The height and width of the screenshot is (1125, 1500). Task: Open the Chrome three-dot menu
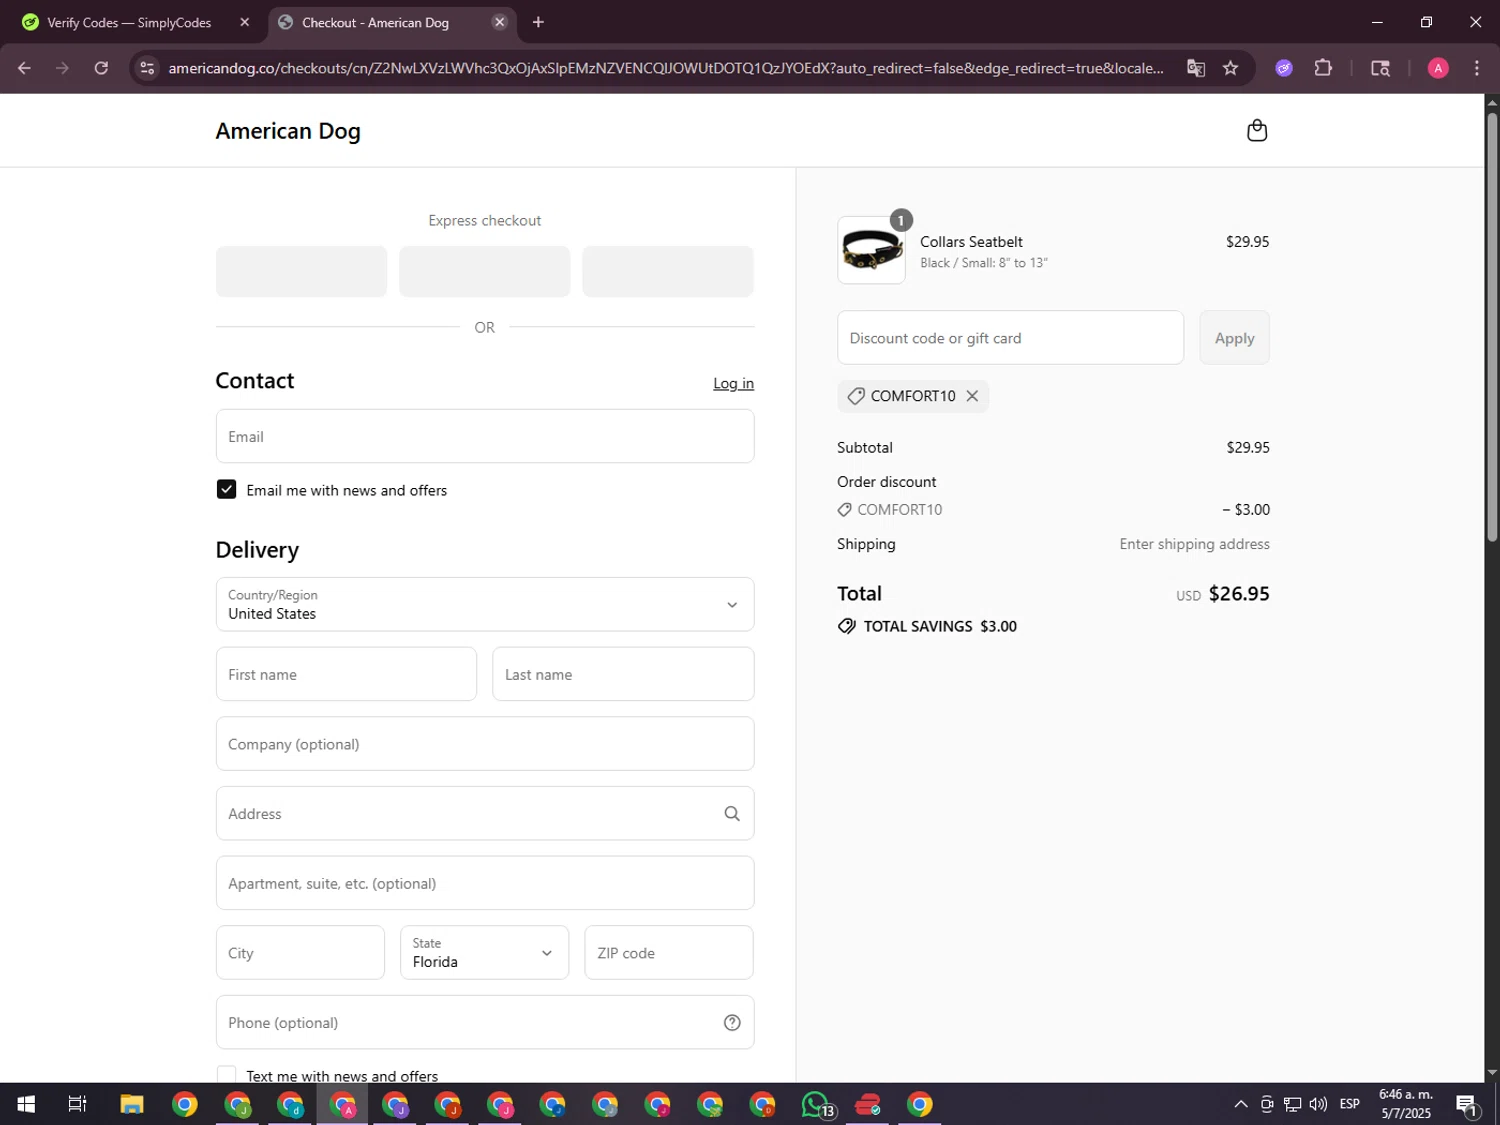click(1477, 68)
